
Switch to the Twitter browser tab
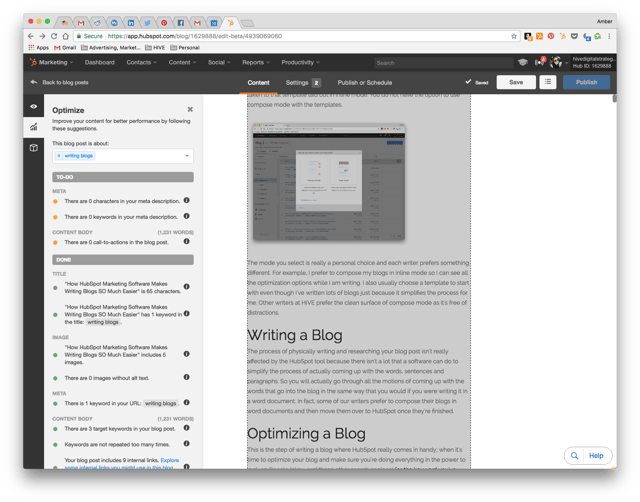(x=147, y=23)
